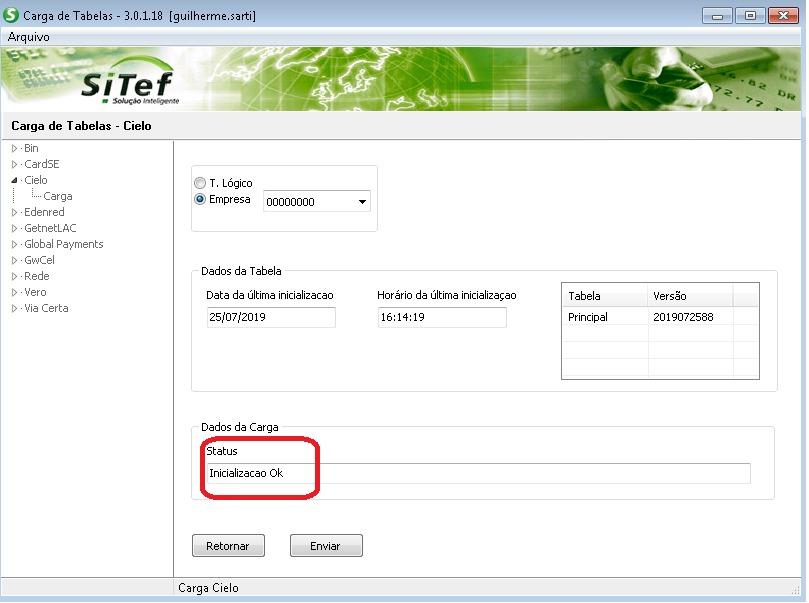This screenshot has width=809, height=603.
Task: Click the Enviar button
Action: pos(326,546)
